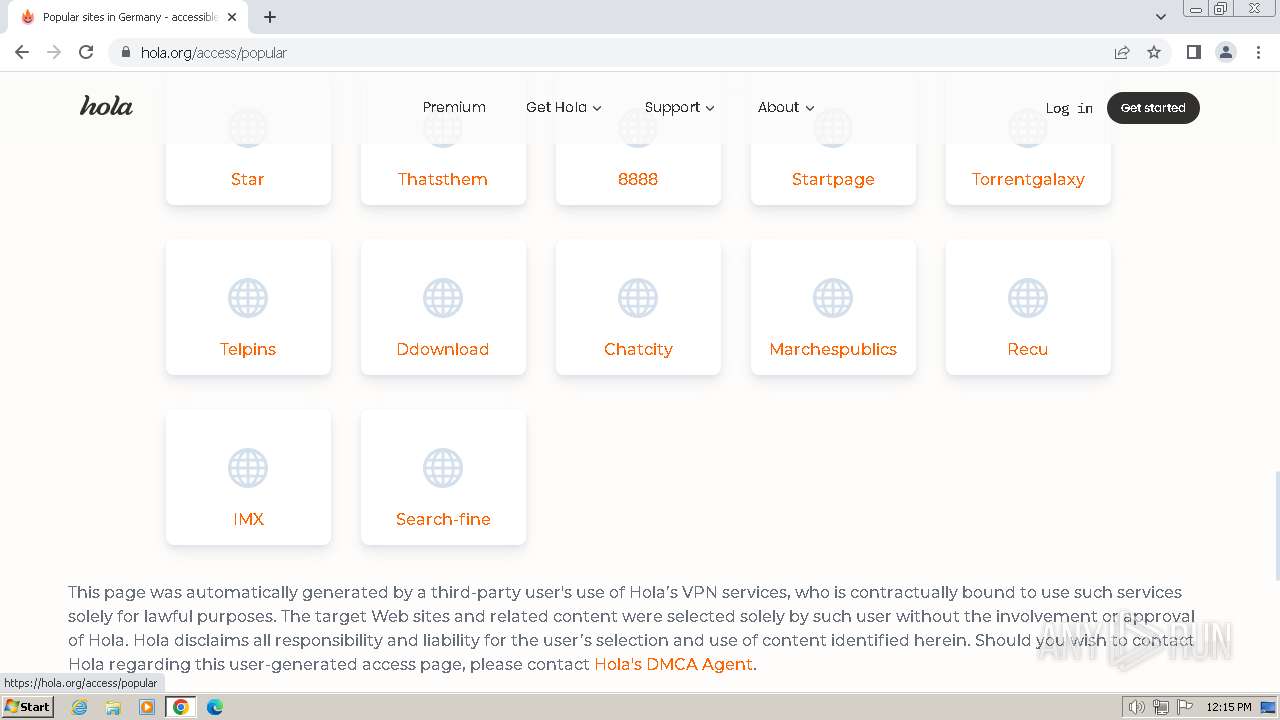Open a new tab with the plus icon

270,17
